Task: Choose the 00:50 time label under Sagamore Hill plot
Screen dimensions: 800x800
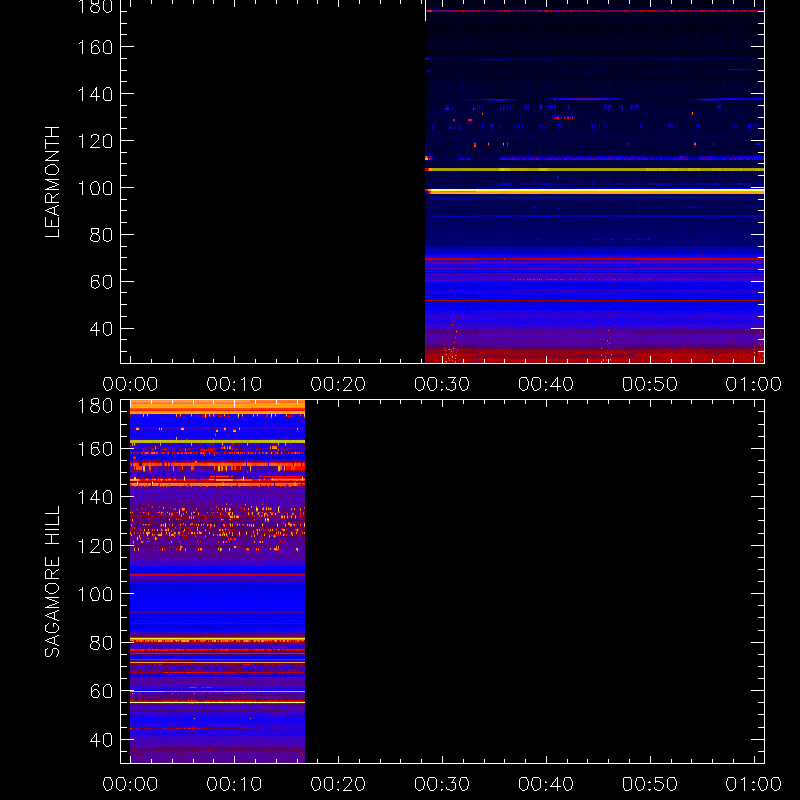Action: pyautogui.click(x=650, y=784)
